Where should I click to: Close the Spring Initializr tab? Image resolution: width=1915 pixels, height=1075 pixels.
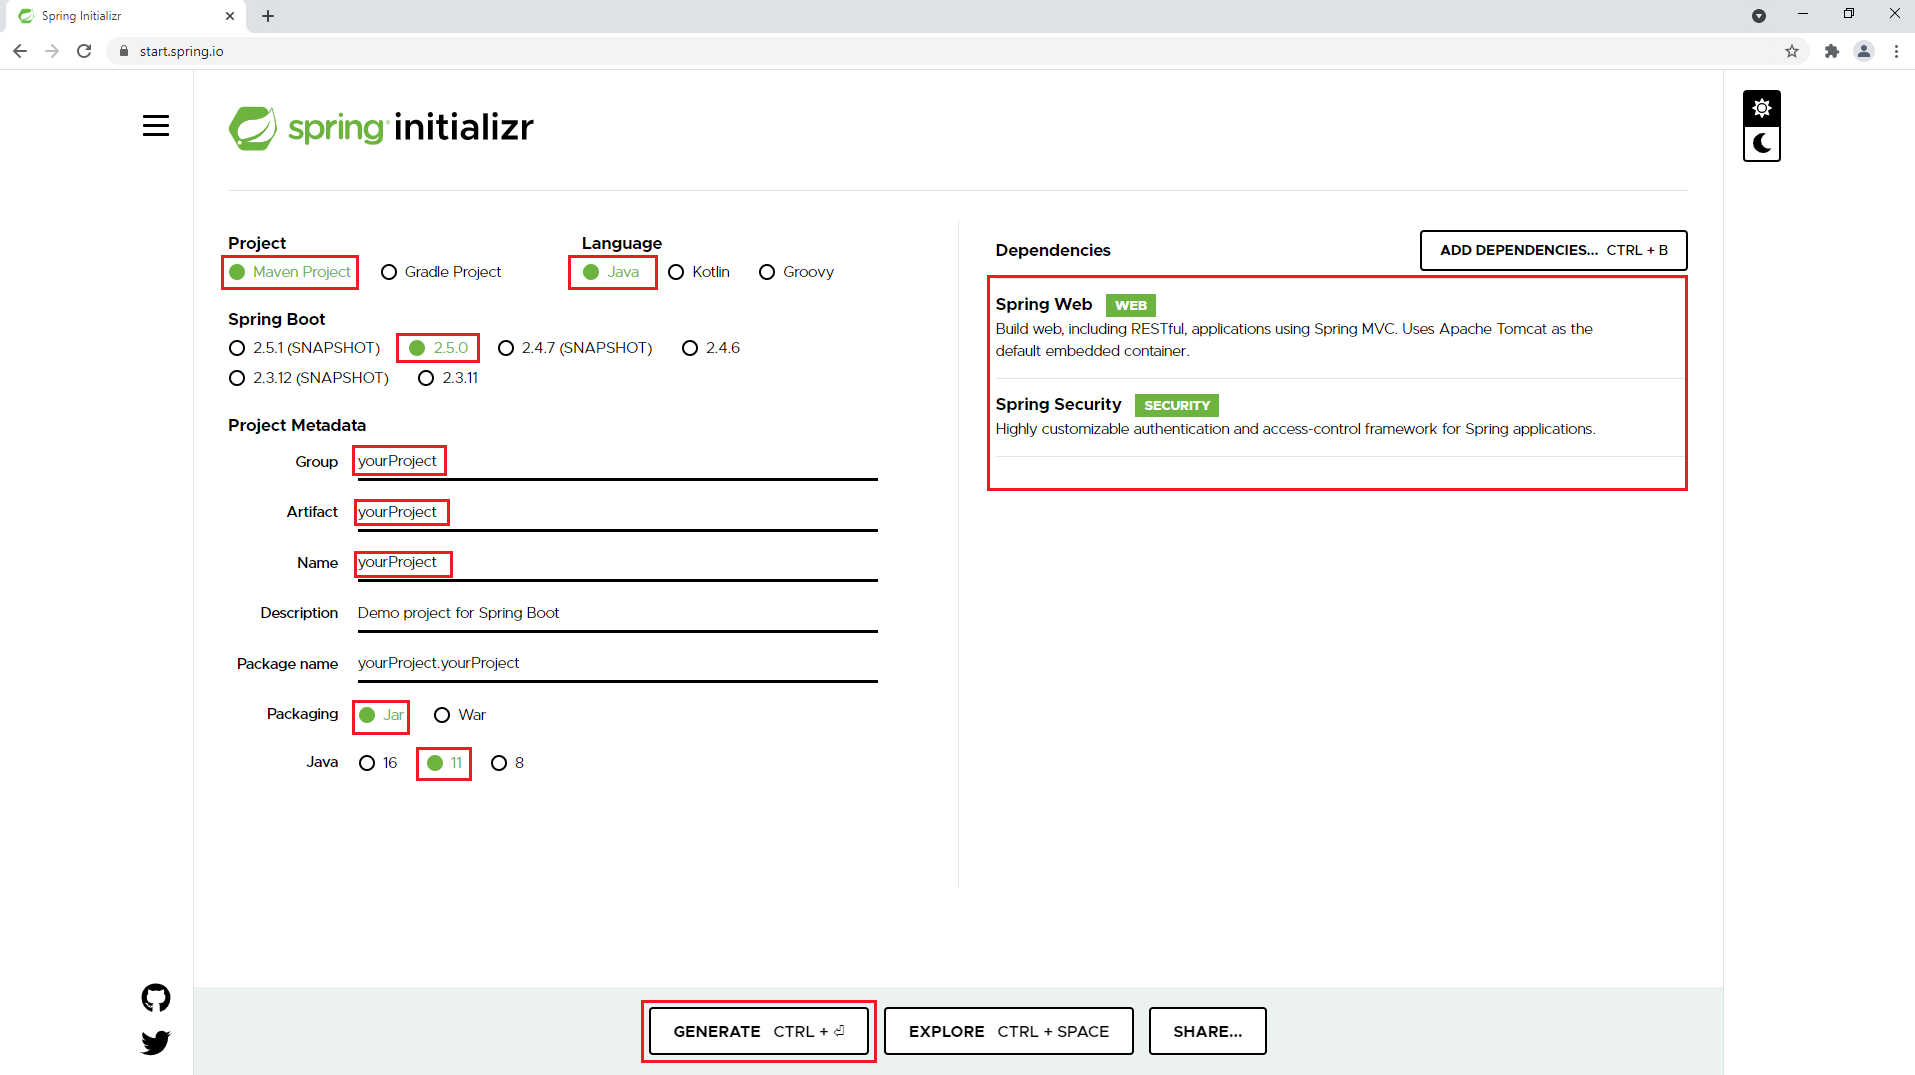pos(230,16)
